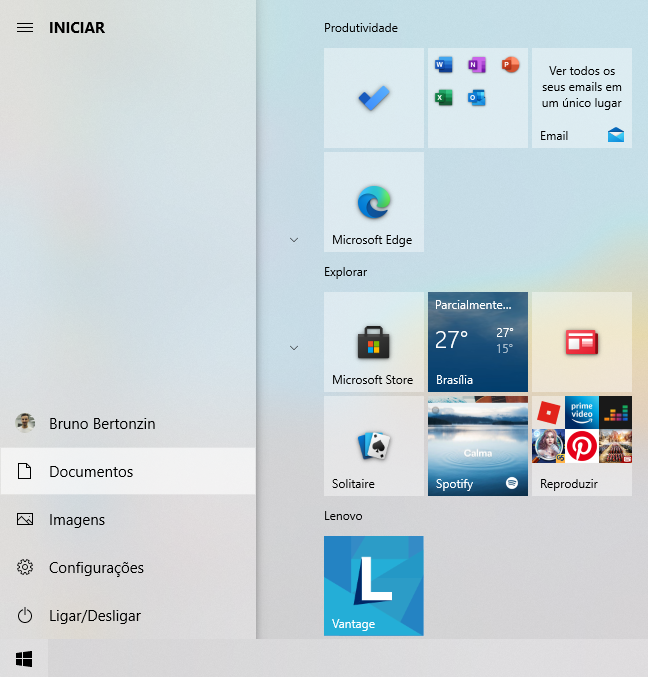
Task: Click the INICIAR title text
Action: 77,28
